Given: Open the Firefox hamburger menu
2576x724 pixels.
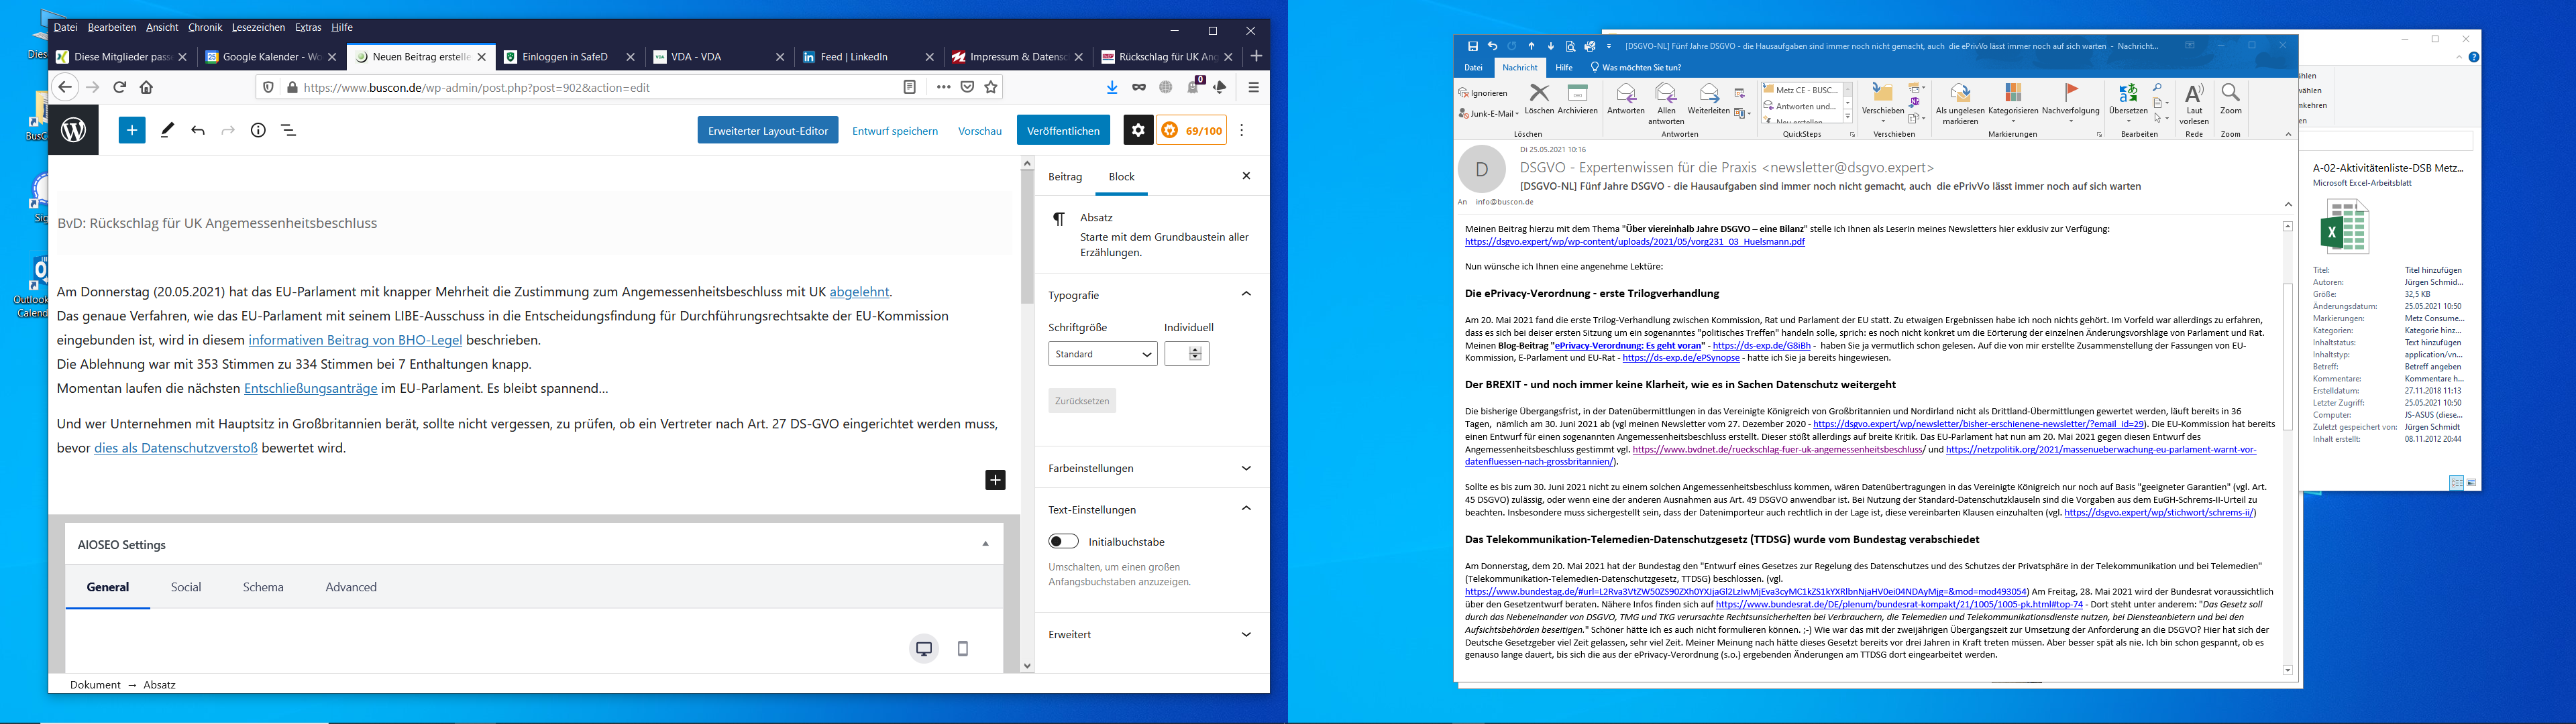Looking at the screenshot, I should 1253,87.
